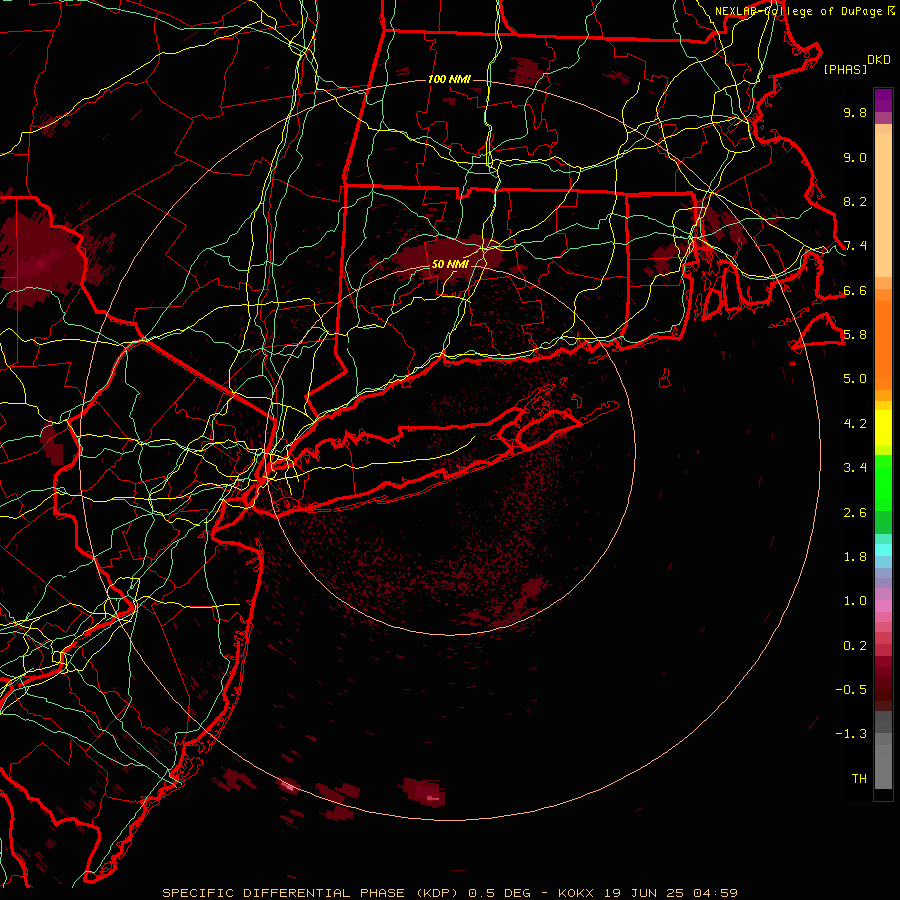Image resolution: width=900 pixels, height=900 pixels.
Task: Click the DKD product label
Action: click(x=879, y=60)
